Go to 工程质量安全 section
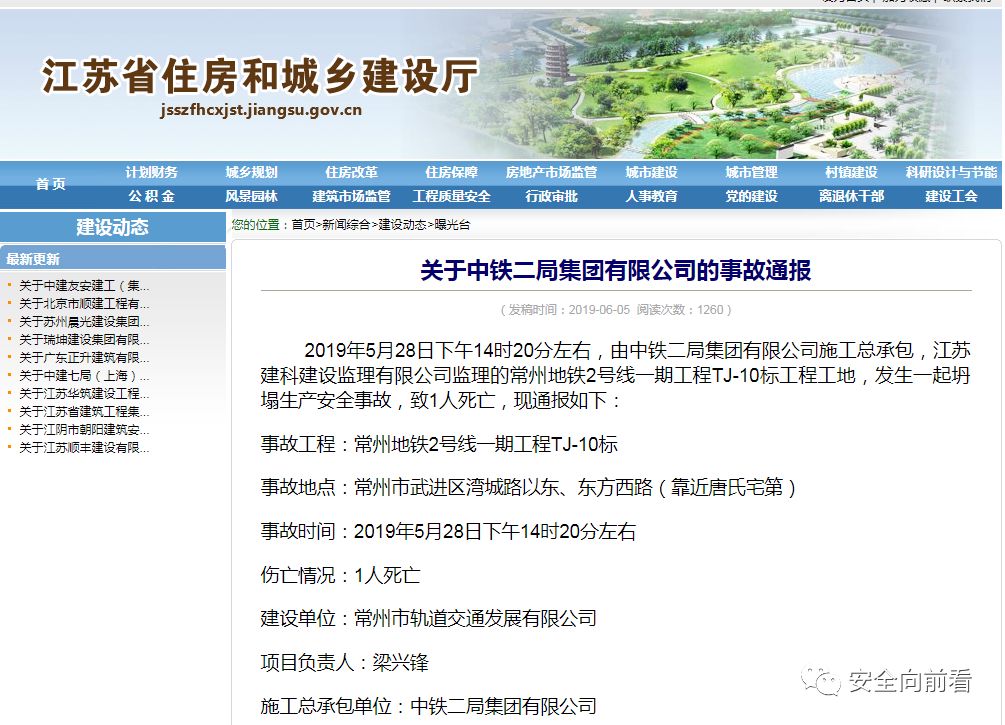 tap(451, 196)
